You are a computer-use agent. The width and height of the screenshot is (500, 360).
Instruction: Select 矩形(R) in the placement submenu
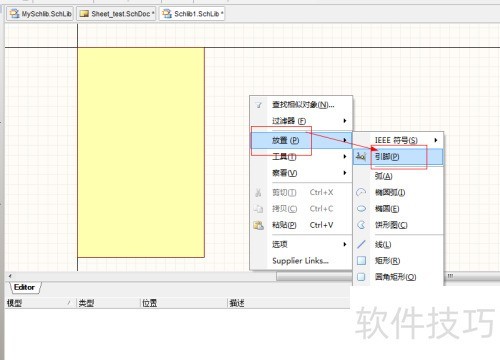click(x=398, y=261)
